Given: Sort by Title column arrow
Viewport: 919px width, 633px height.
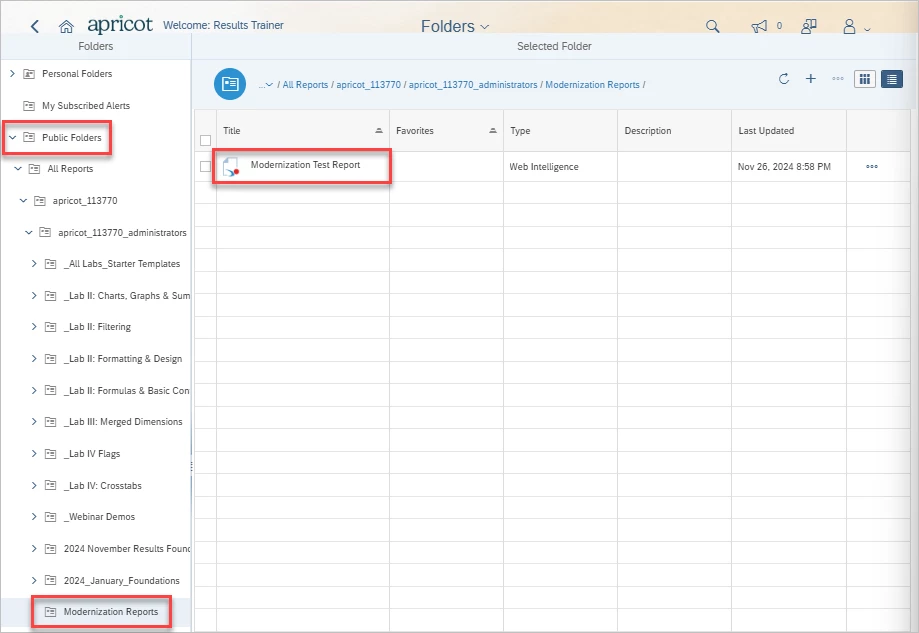Looking at the screenshot, I should (x=379, y=131).
